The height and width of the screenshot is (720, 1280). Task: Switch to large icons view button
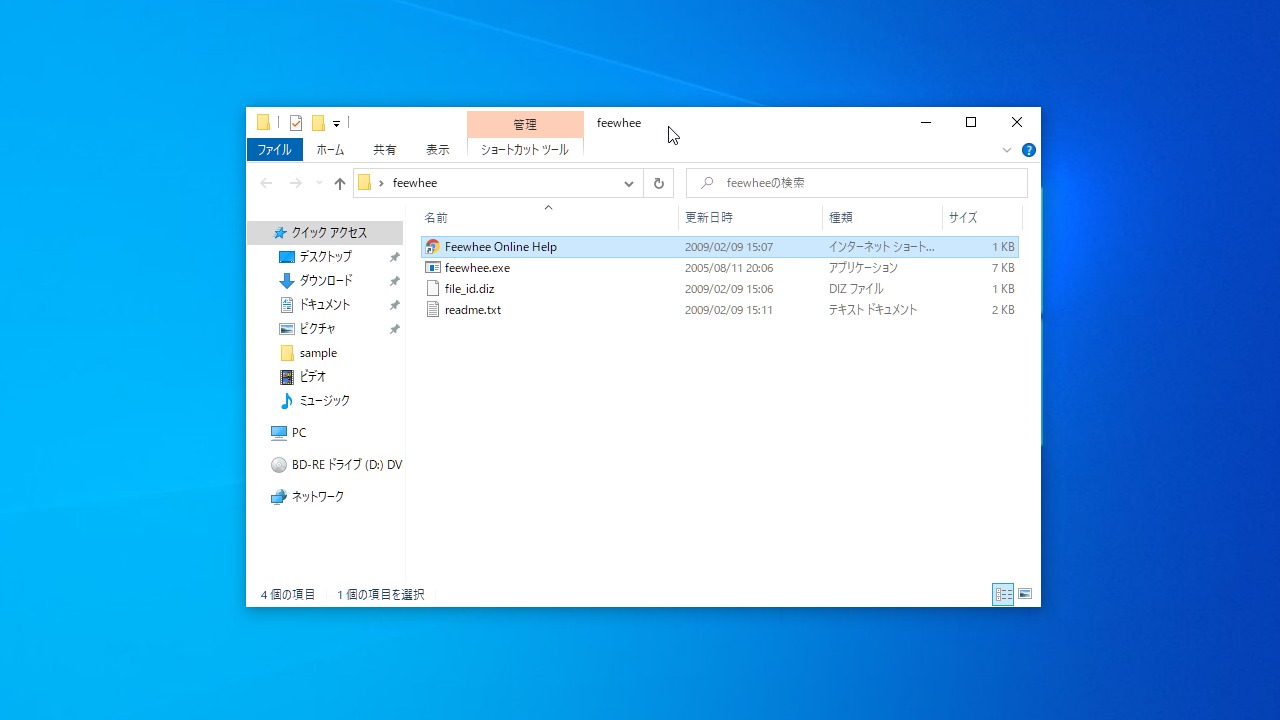[1025, 594]
